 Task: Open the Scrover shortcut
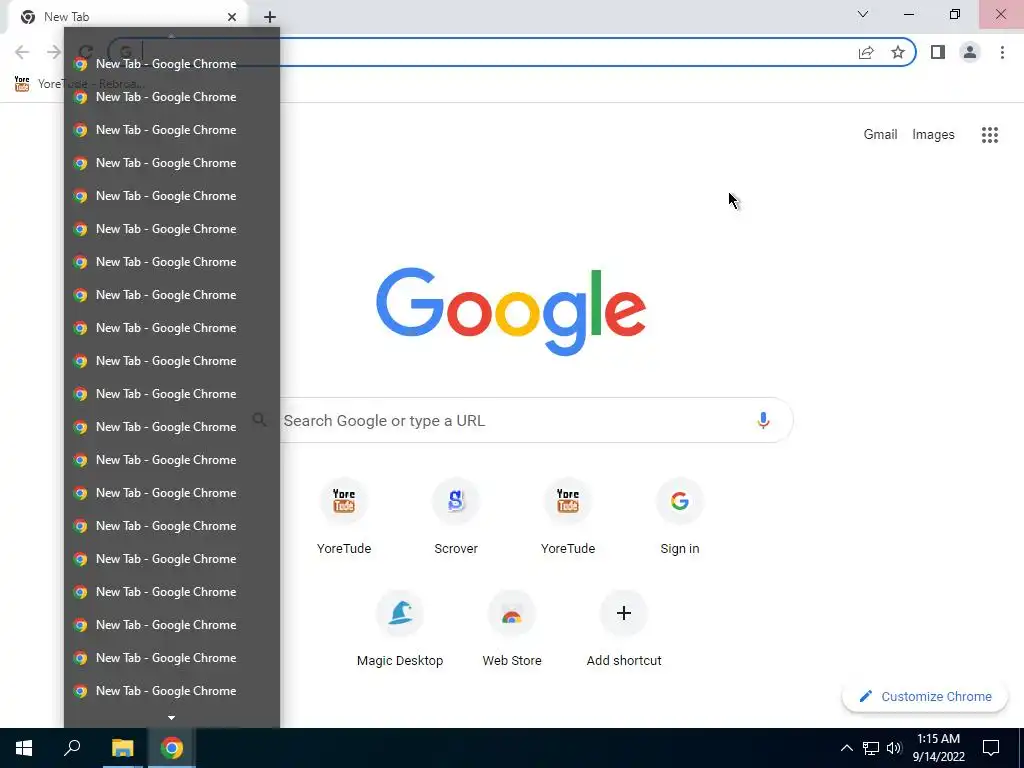pos(456,516)
